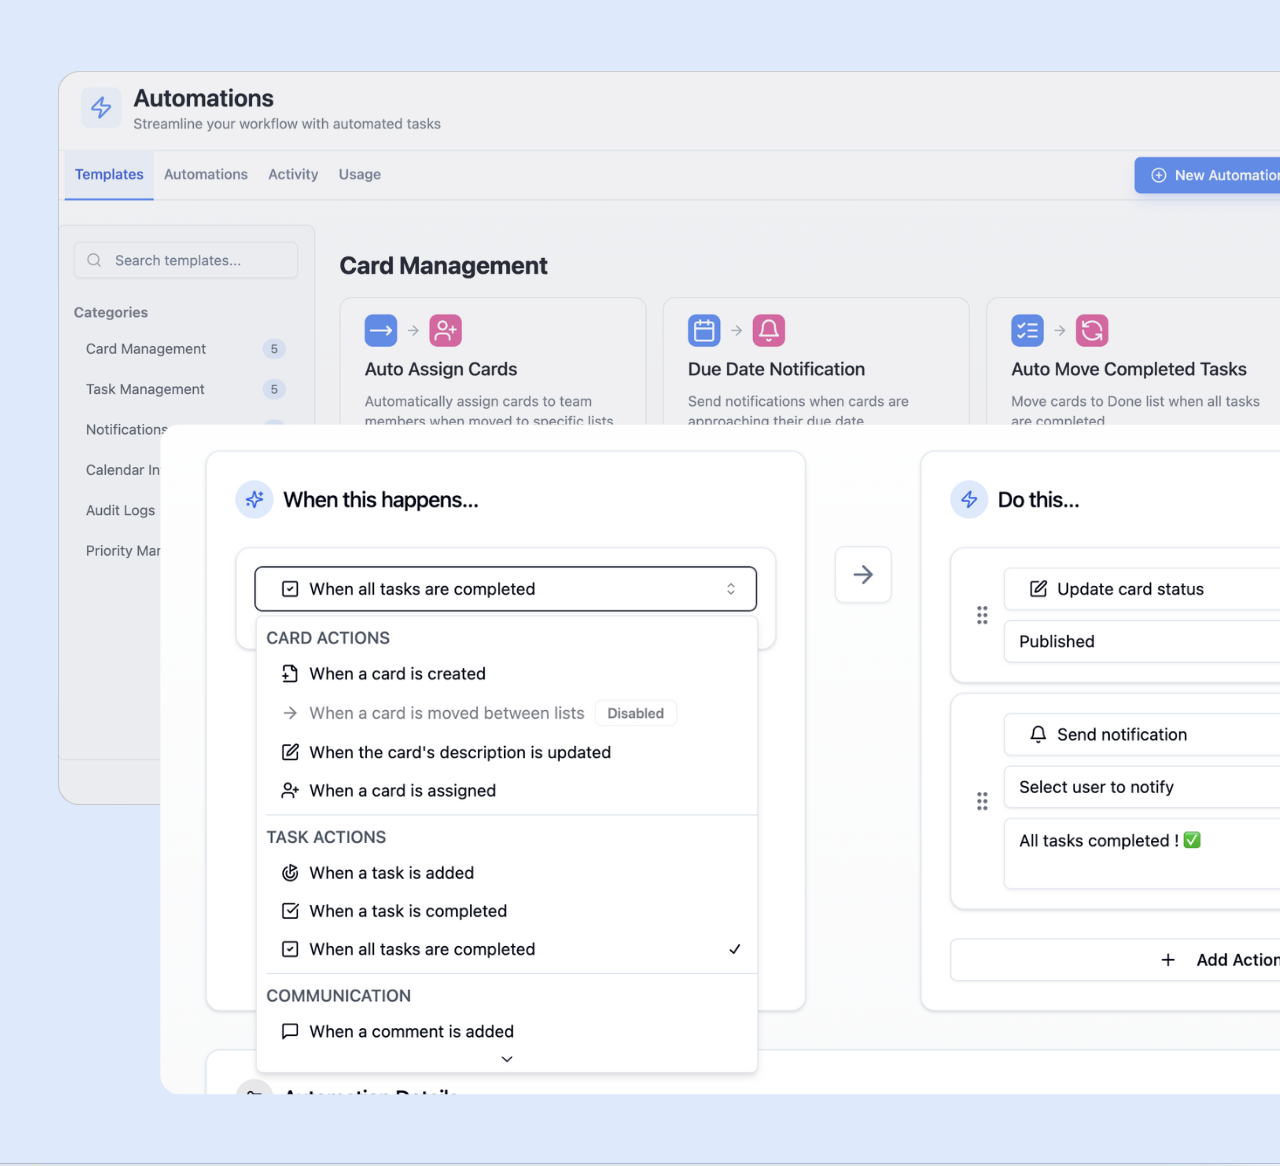Open the Published status dropdown

coord(1142,642)
